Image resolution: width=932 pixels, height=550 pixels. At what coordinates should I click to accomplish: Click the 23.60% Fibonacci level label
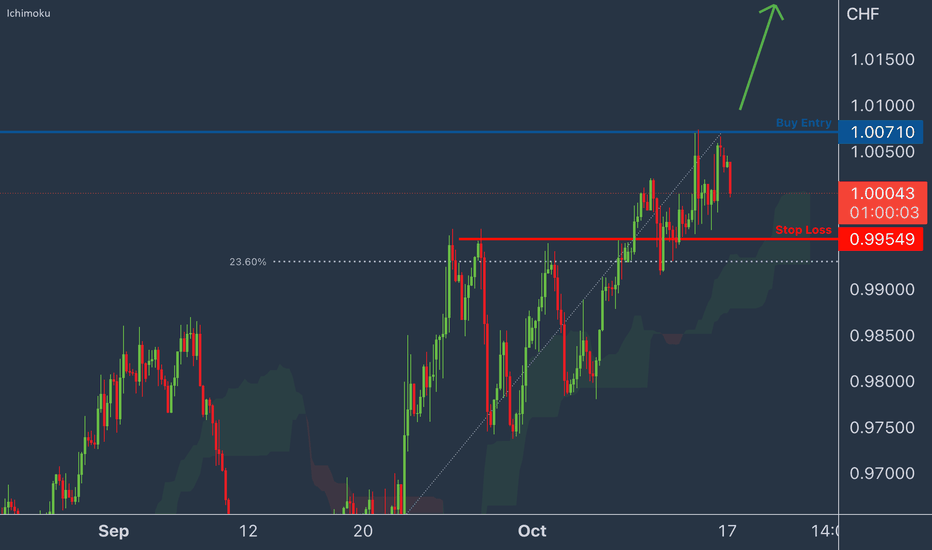[x=248, y=262]
